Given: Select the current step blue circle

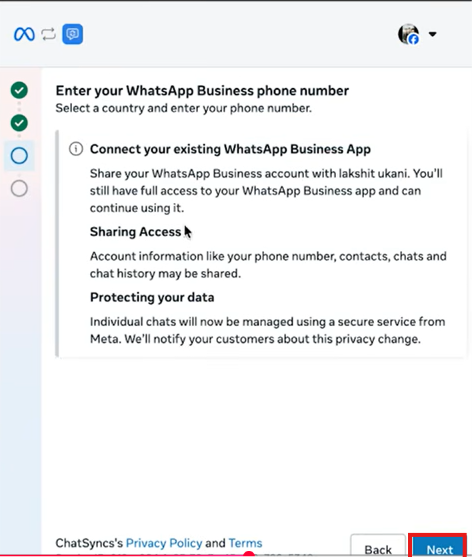Looking at the screenshot, I should 19,156.
